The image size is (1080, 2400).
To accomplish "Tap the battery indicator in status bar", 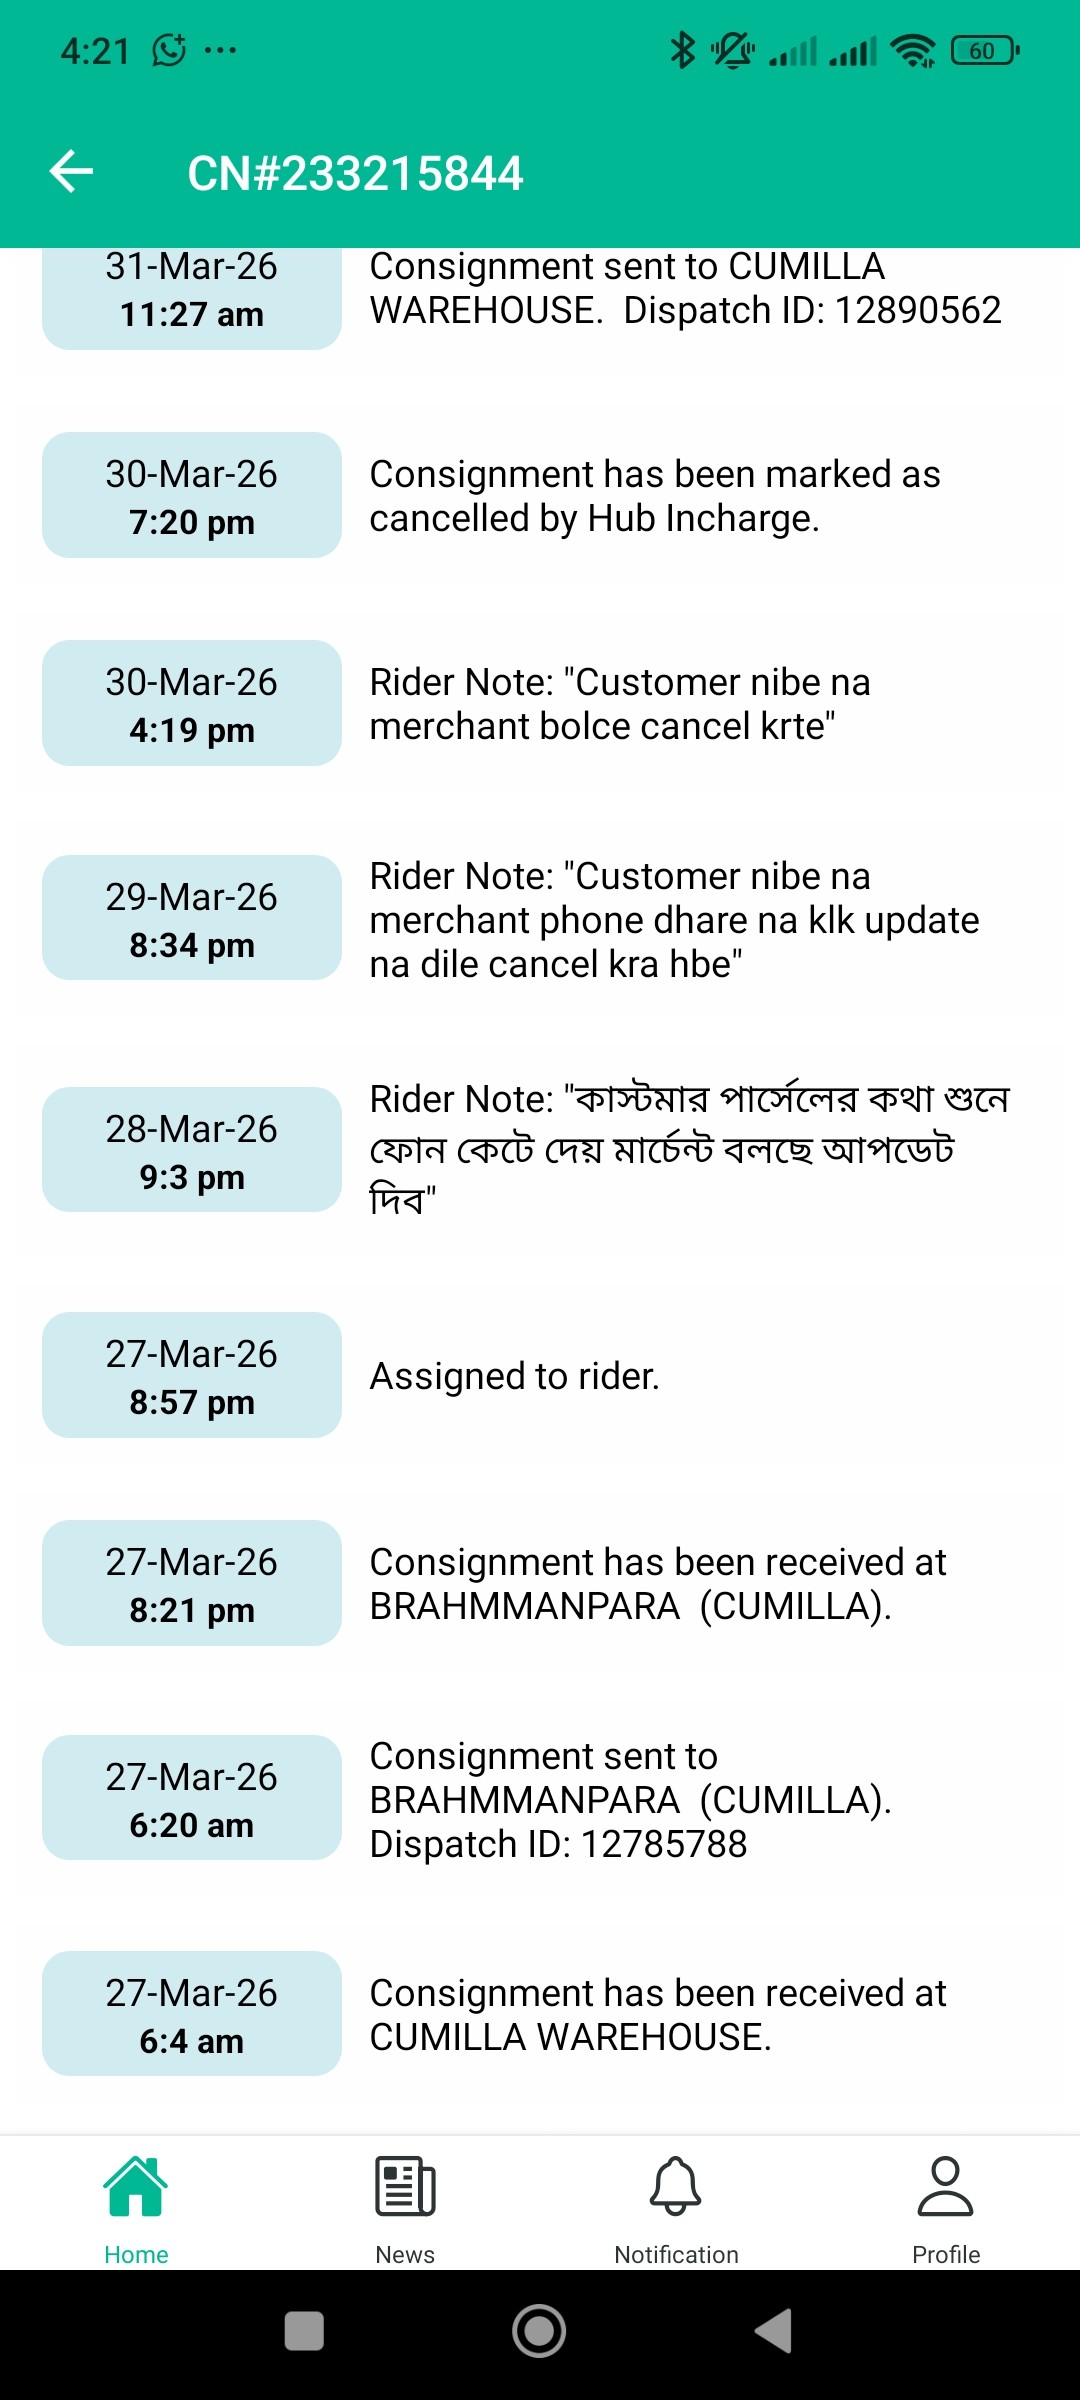I will (985, 50).
